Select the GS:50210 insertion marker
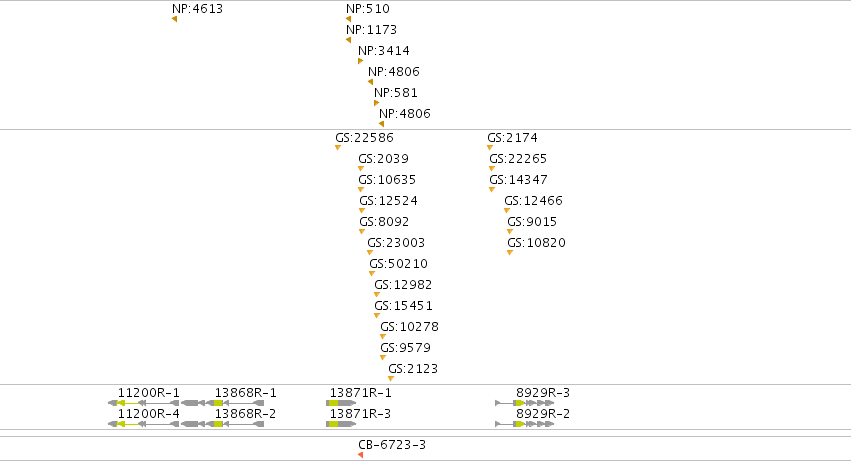This screenshot has width=851, height=461. tap(372, 274)
